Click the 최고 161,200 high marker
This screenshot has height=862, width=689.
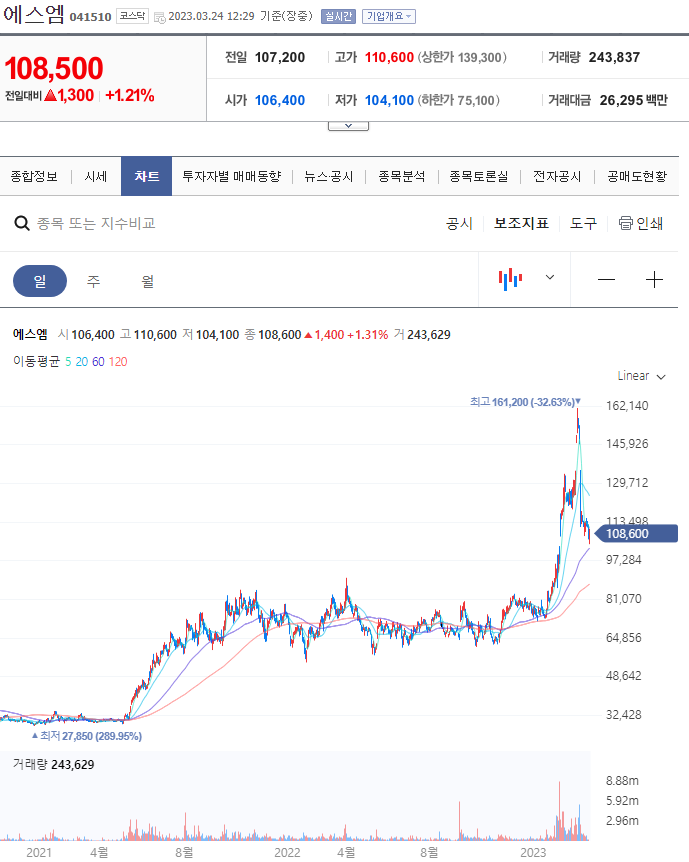[x=525, y=402]
